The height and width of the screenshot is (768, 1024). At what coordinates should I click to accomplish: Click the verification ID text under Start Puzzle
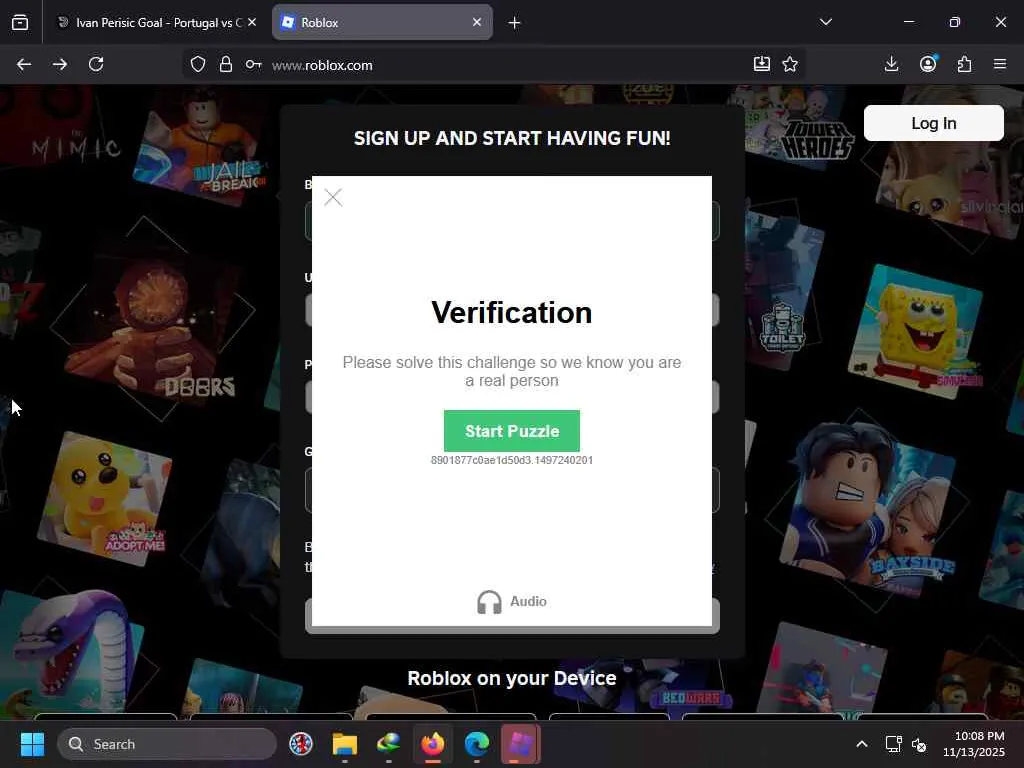coord(512,460)
